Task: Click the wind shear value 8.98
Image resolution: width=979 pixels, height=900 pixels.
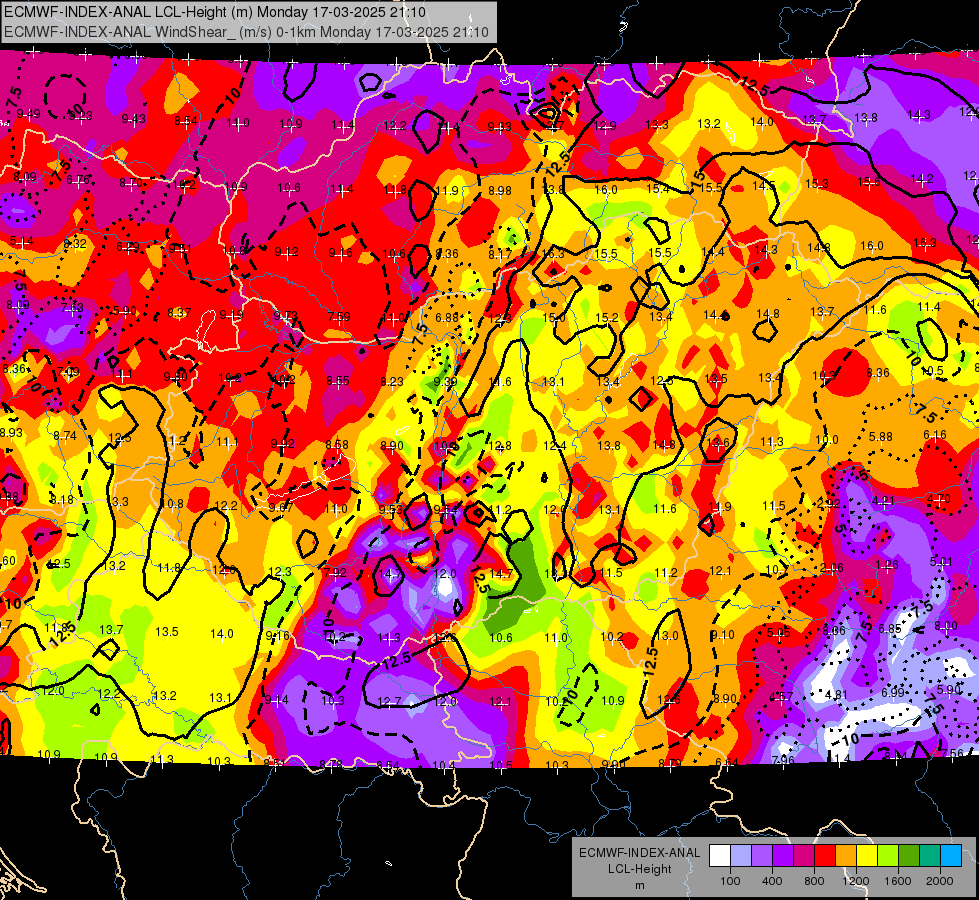Action: tap(499, 190)
